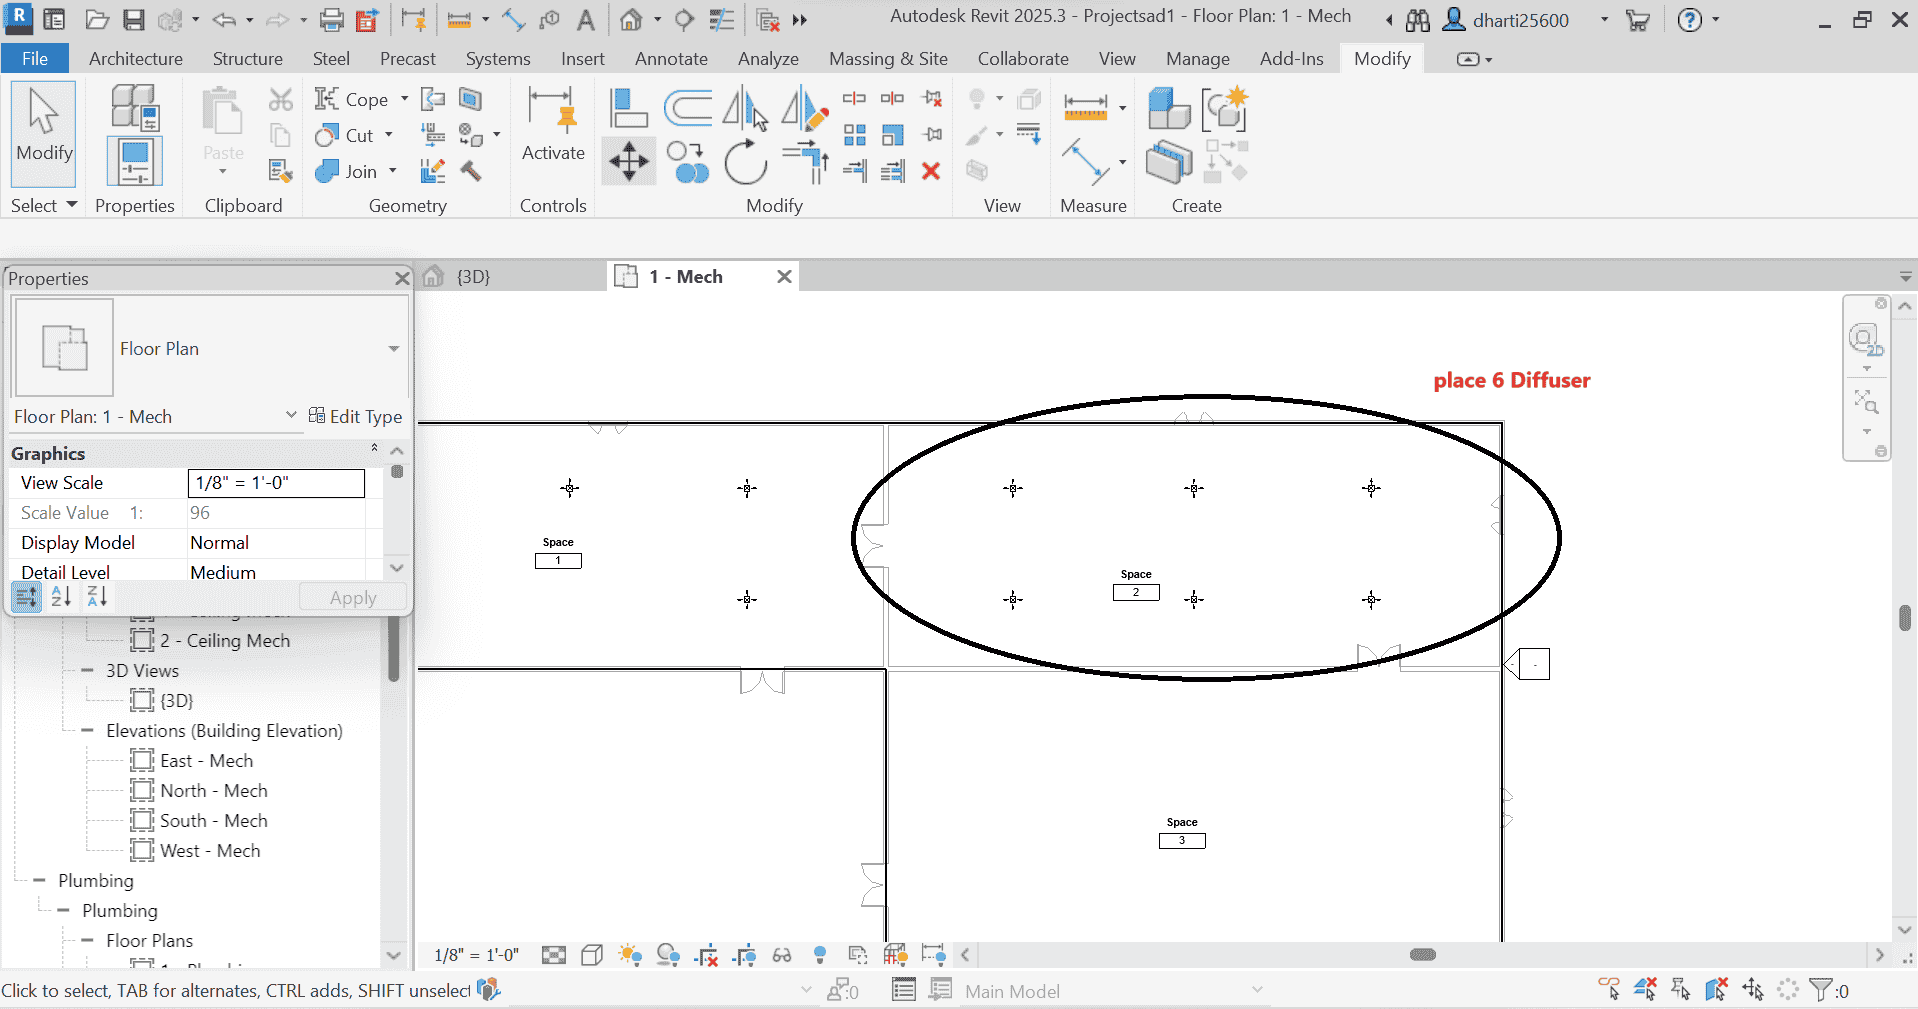Switch to the Systems ribbon tab

(497, 58)
